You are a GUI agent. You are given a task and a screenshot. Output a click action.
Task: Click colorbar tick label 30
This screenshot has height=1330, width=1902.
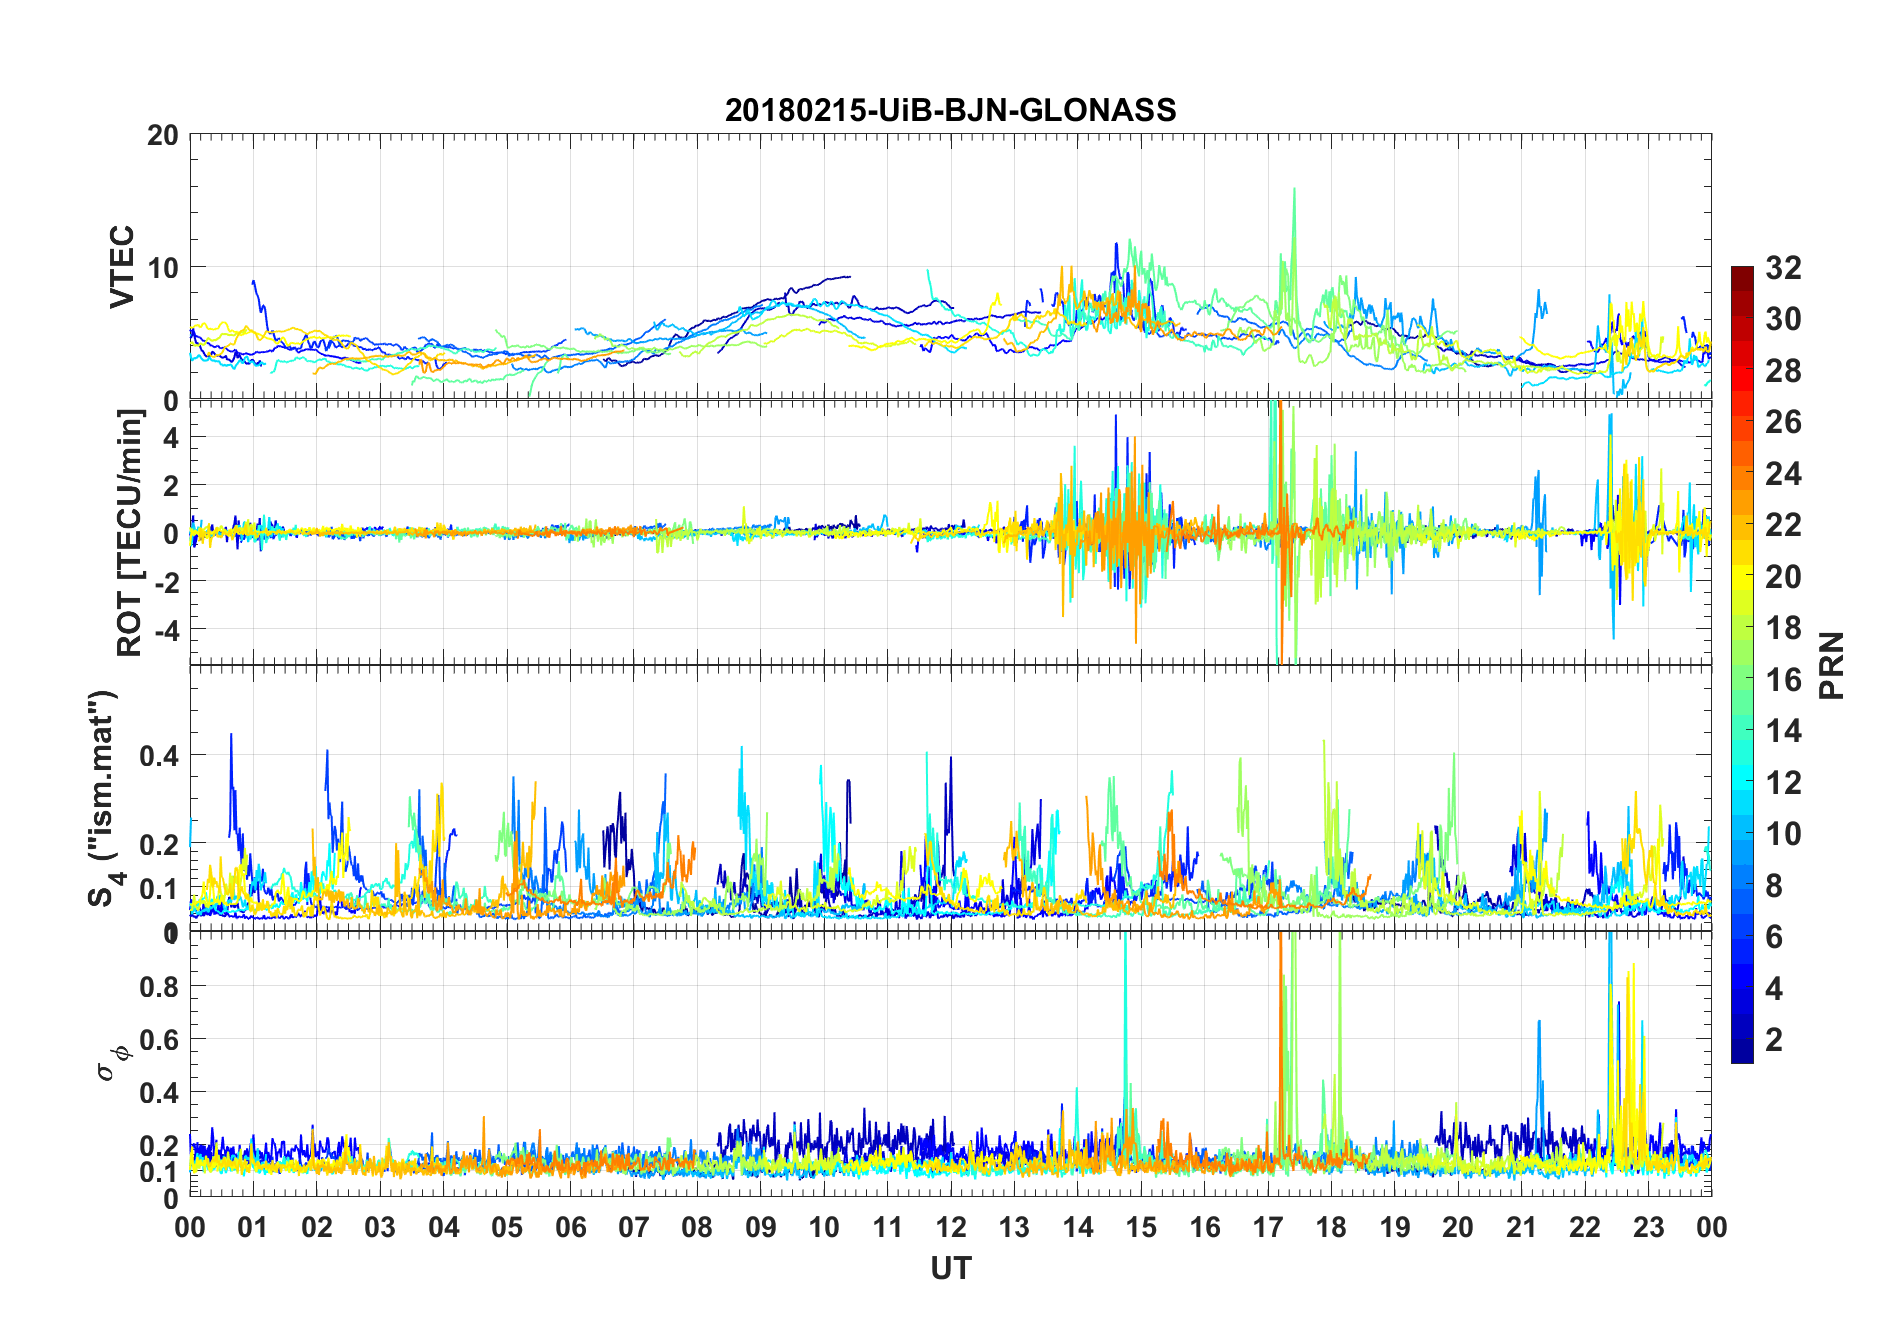tap(1783, 319)
